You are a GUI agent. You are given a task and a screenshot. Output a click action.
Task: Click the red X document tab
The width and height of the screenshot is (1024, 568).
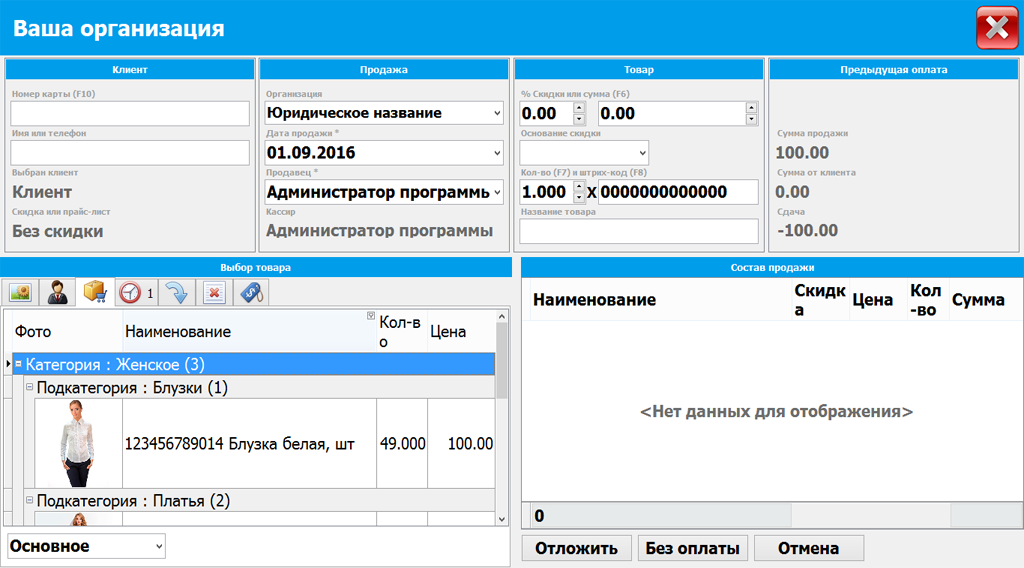tap(214, 292)
